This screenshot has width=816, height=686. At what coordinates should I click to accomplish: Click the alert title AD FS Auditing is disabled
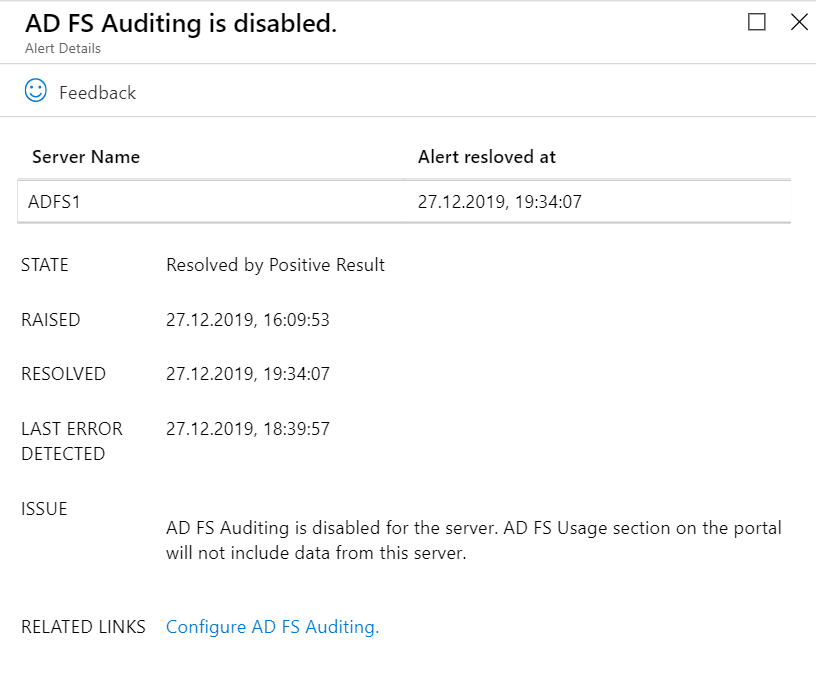[180, 23]
